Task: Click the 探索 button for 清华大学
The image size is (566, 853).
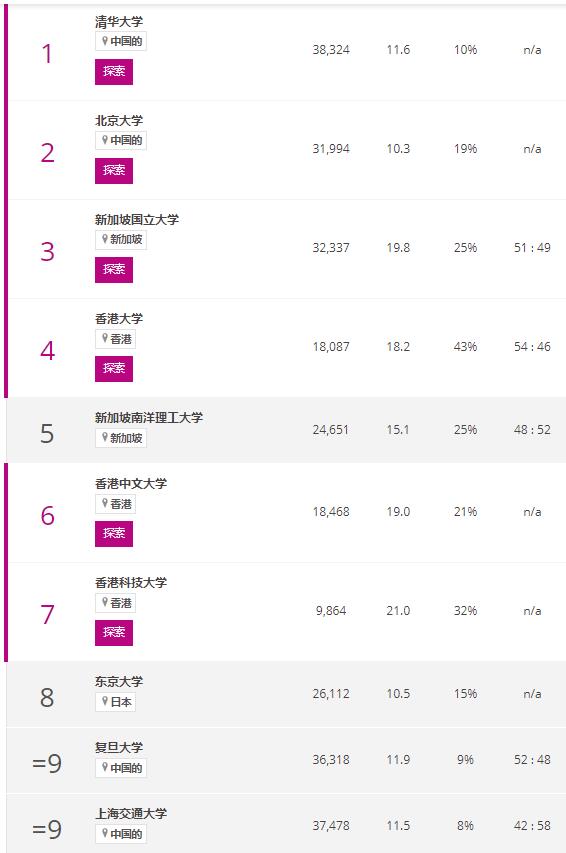Action: pyautogui.click(x=114, y=72)
